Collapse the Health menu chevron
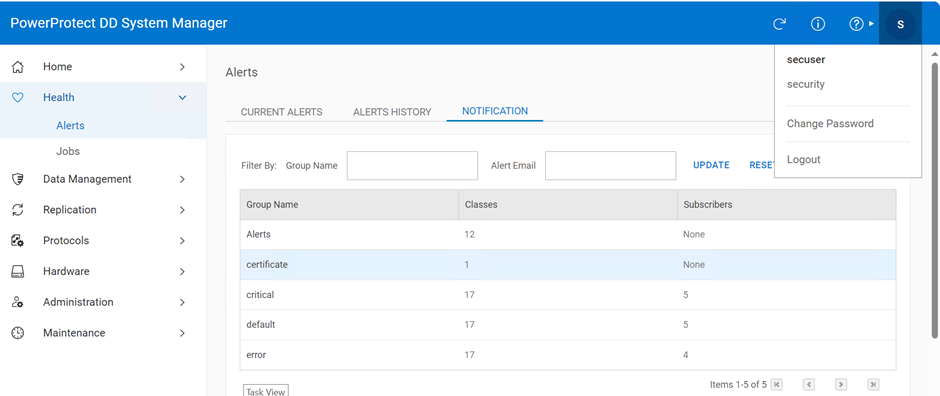The height and width of the screenshot is (396, 940). coord(183,97)
